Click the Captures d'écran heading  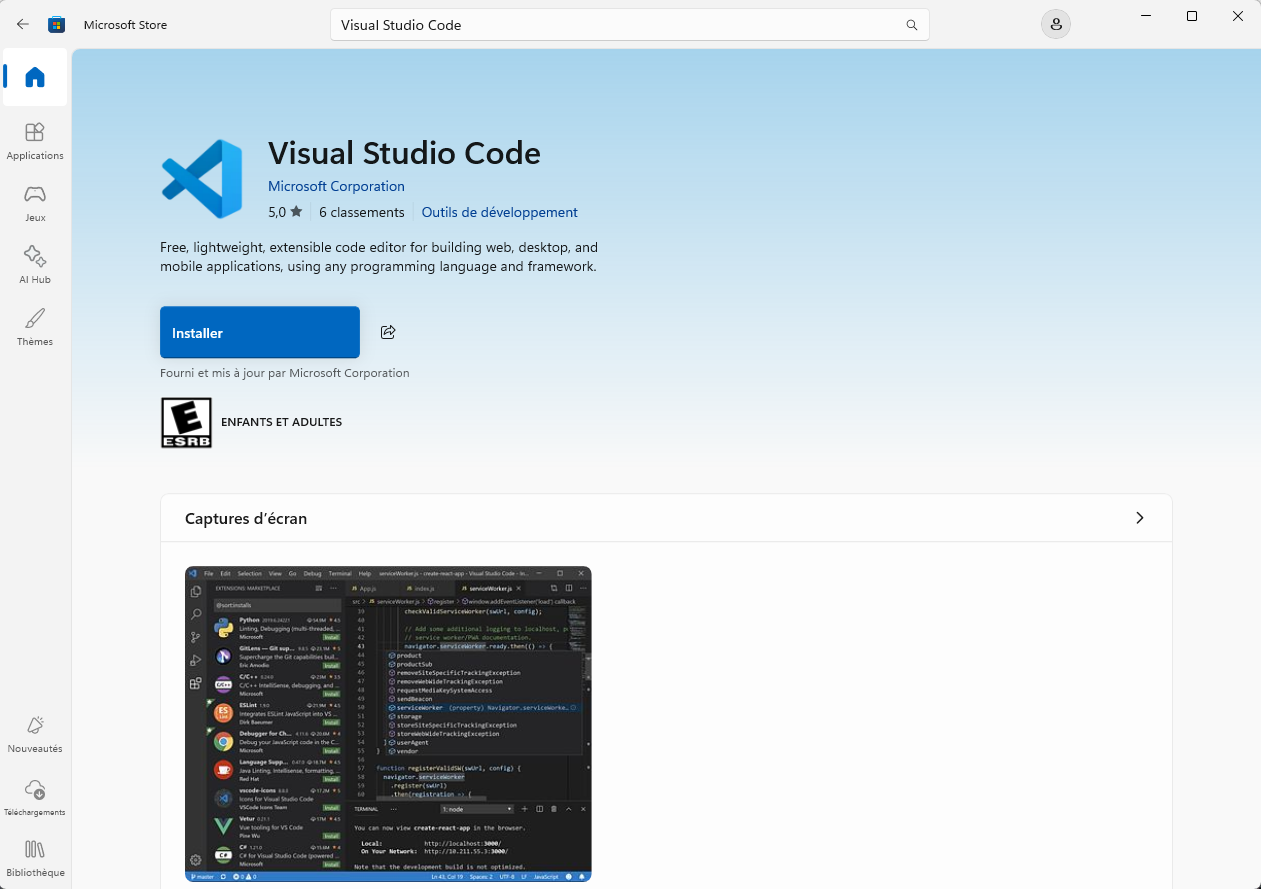246,518
